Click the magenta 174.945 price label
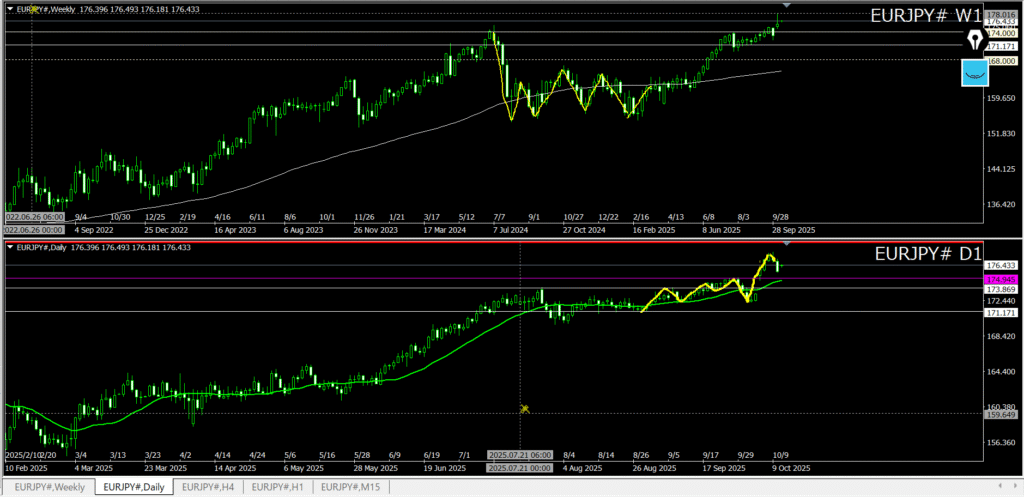 point(1001,278)
